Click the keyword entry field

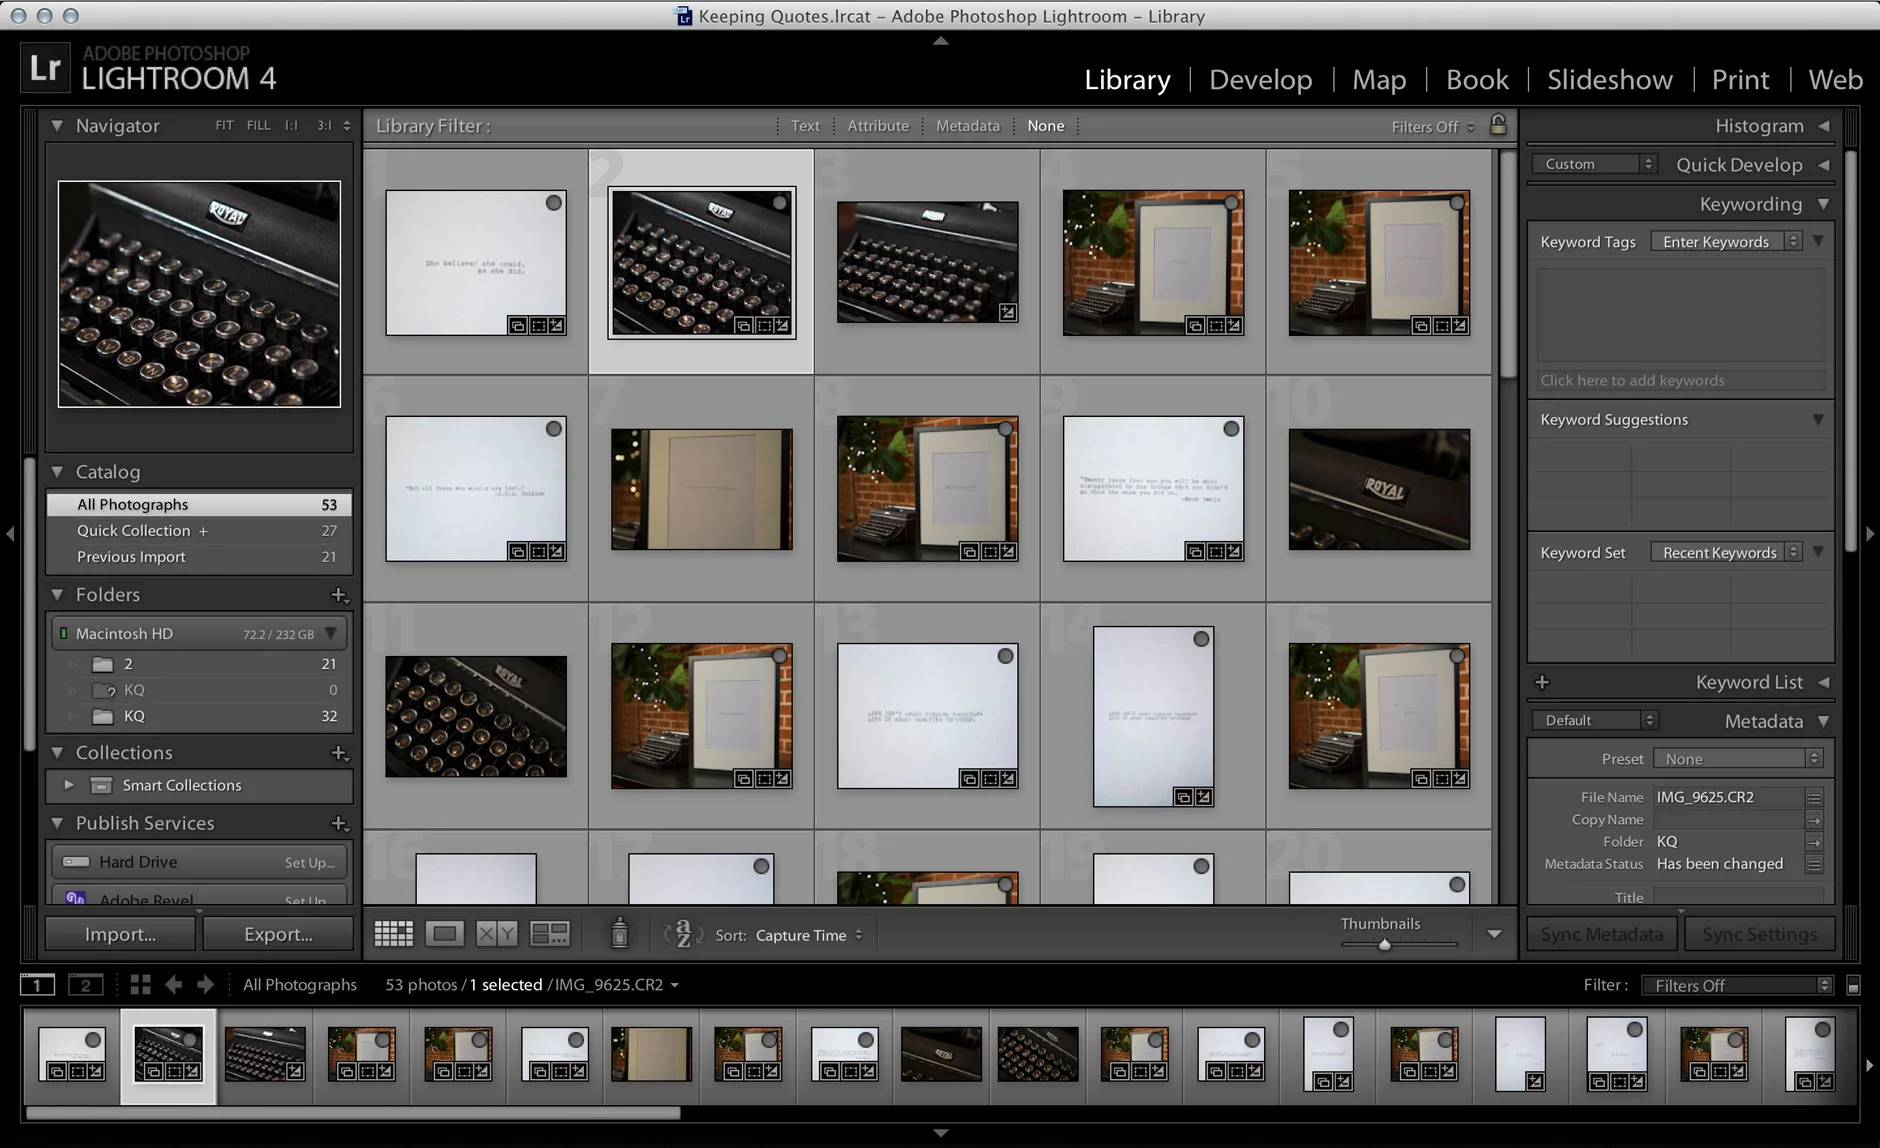[1680, 380]
